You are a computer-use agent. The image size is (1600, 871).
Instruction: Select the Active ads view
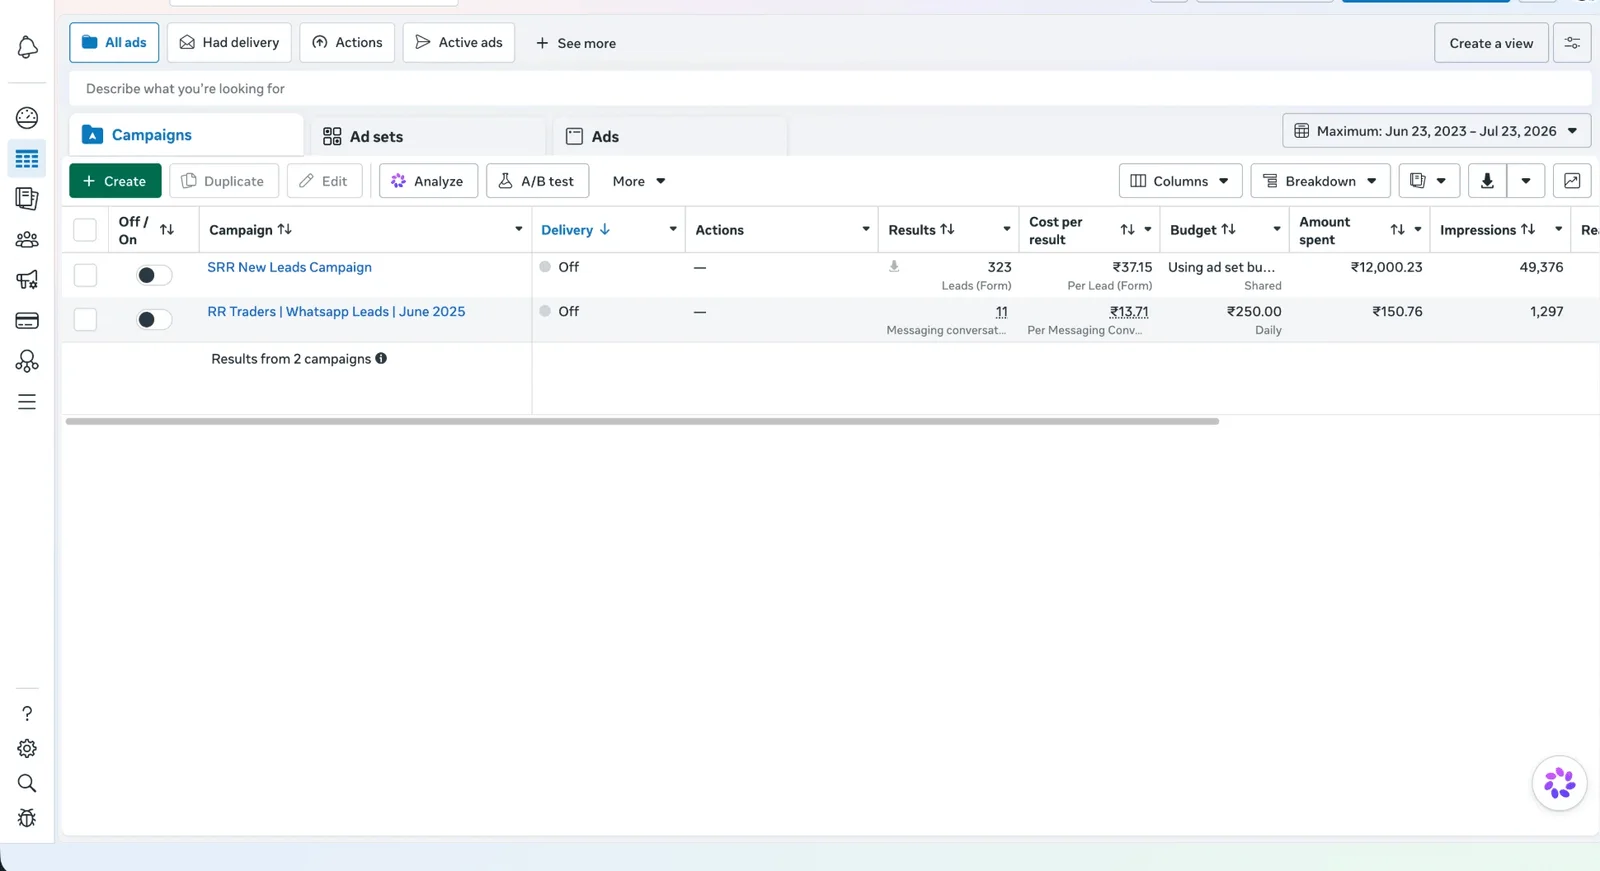click(x=459, y=42)
